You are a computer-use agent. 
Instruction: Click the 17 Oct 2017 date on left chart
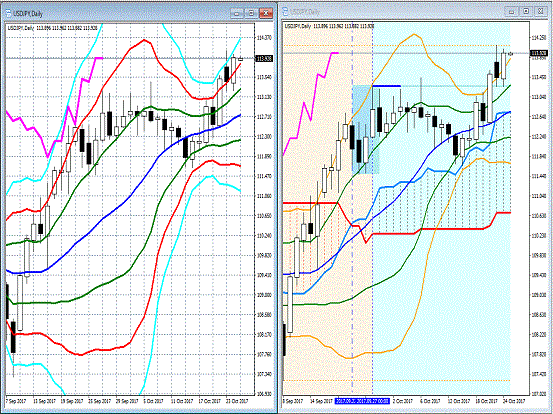(210, 401)
